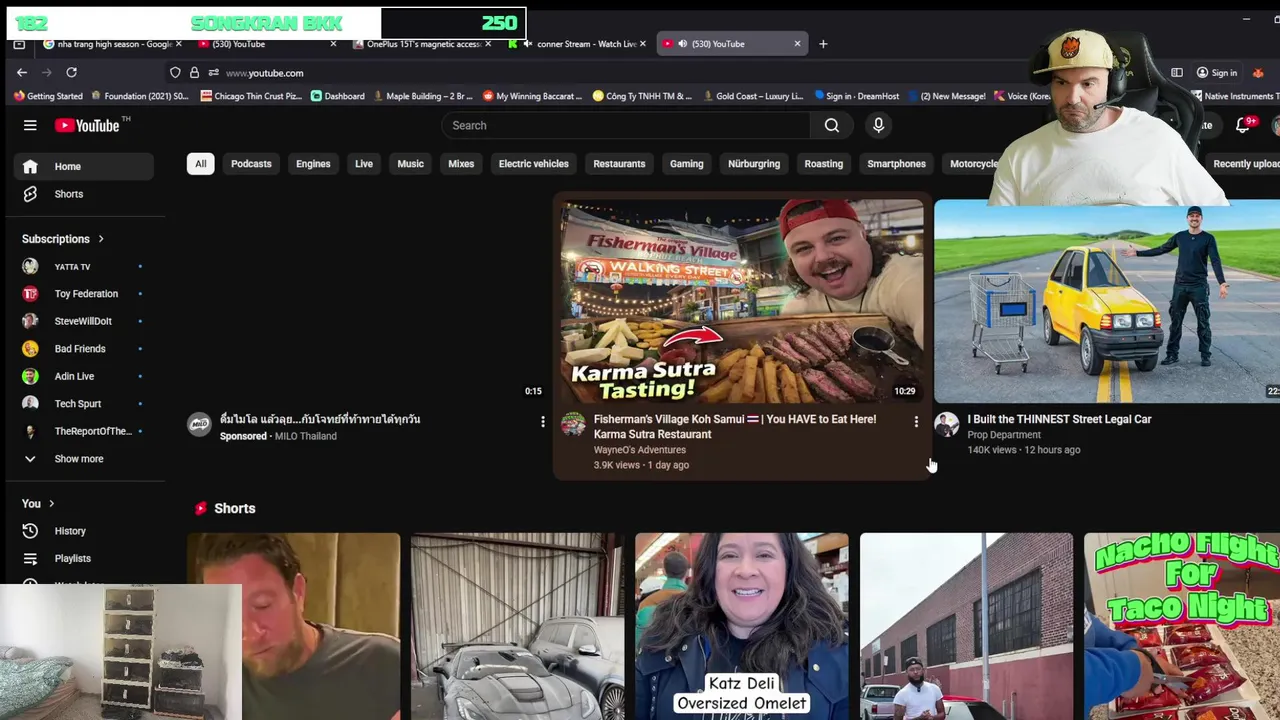
Task: Open Toy Federation subscription channel
Action: pos(84,294)
